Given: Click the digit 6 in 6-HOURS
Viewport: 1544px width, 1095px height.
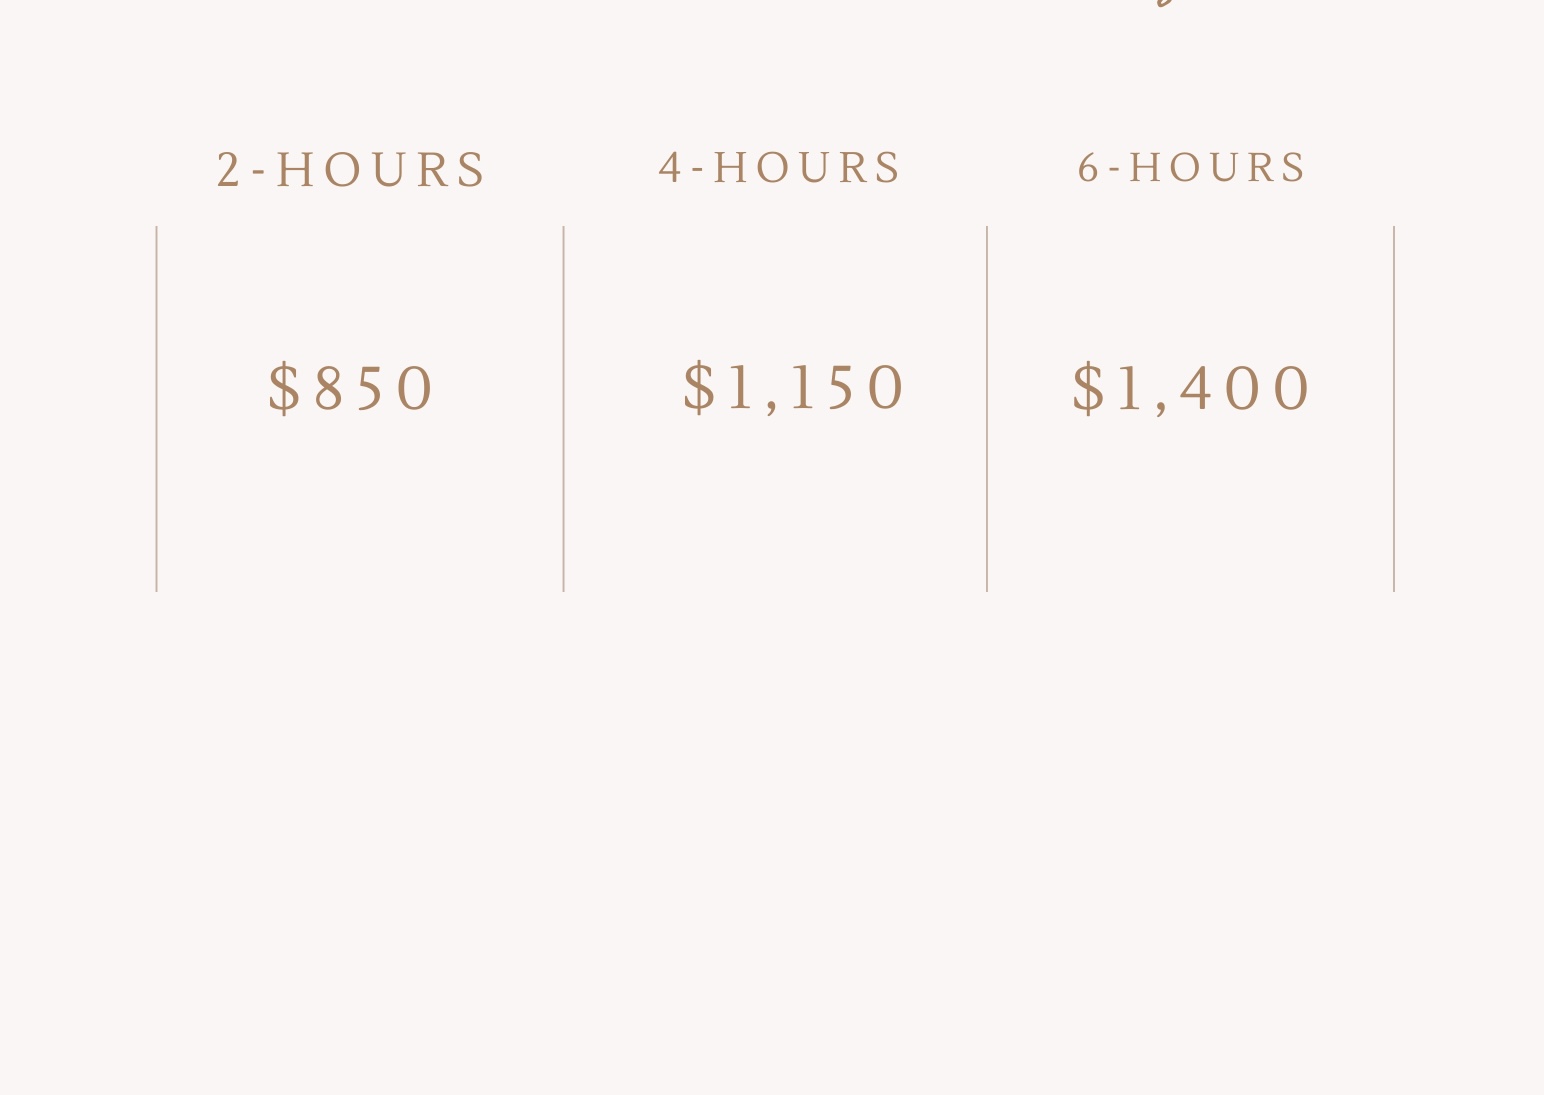Looking at the screenshot, I should tap(1088, 168).
